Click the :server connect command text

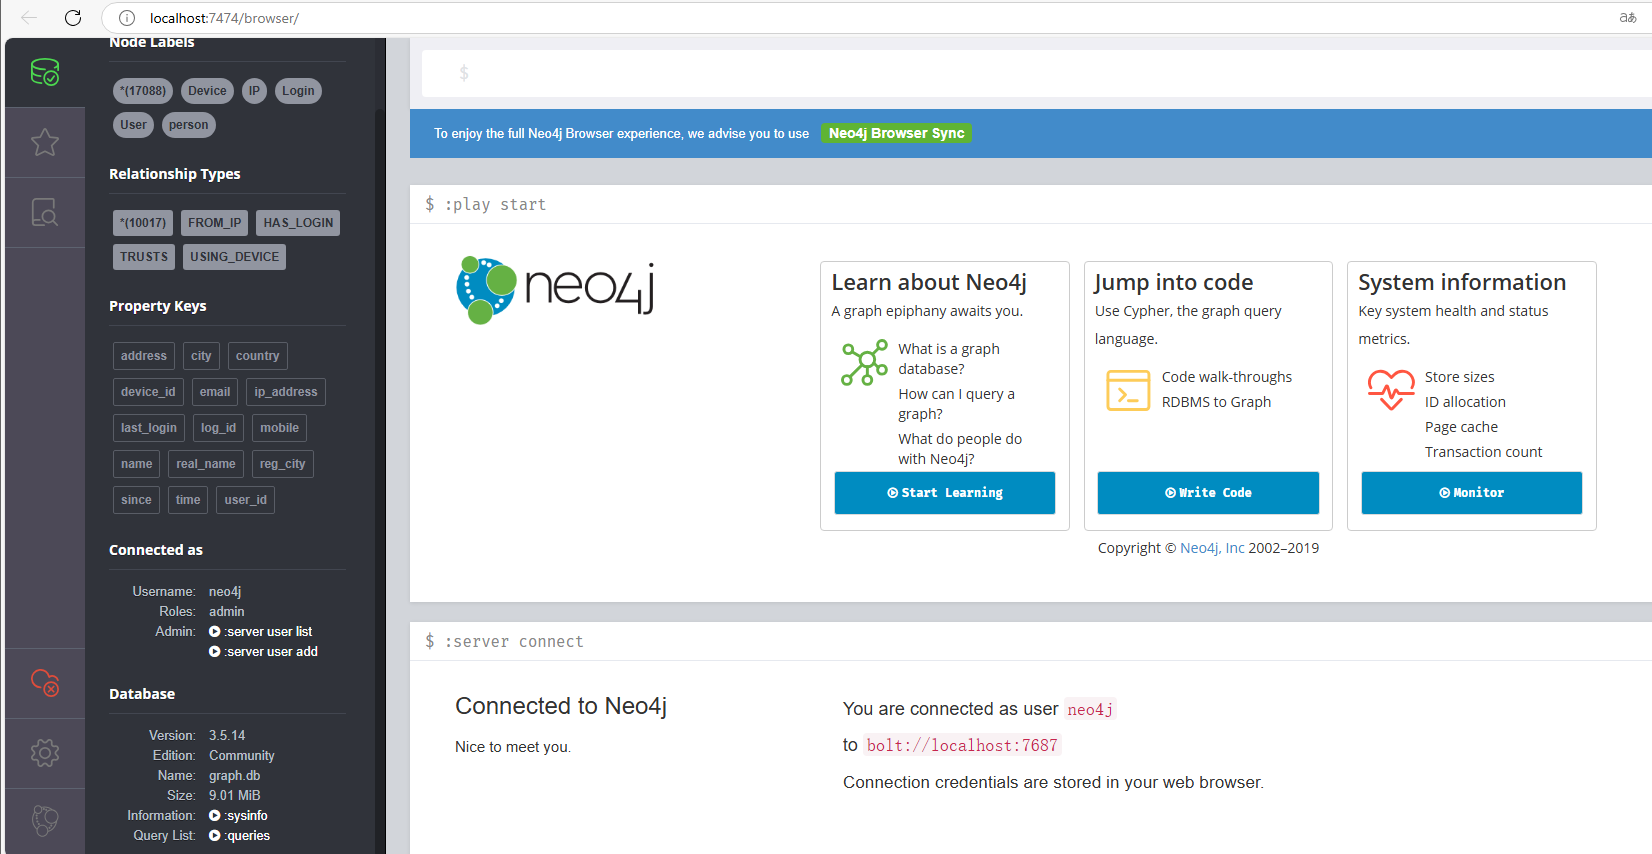514,641
